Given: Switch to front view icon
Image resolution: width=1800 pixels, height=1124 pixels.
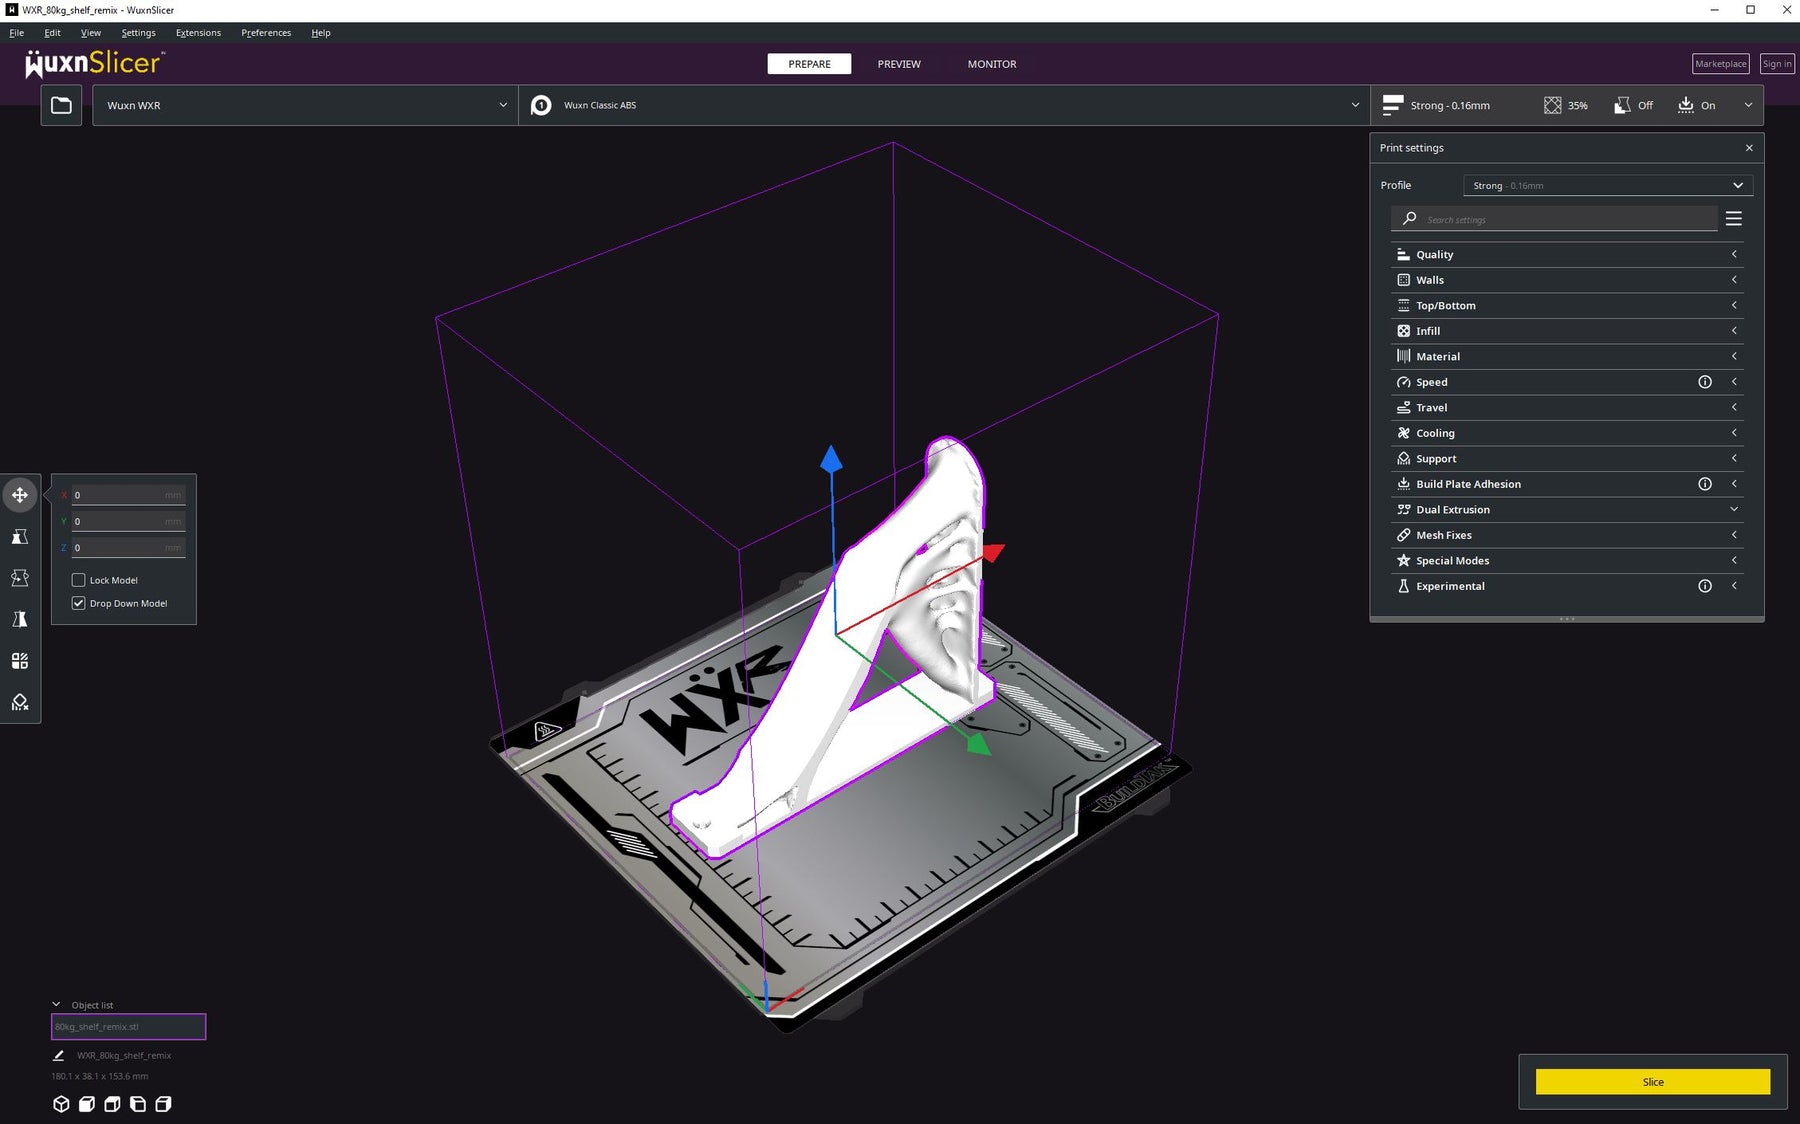Looking at the screenshot, I should click(x=87, y=1104).
